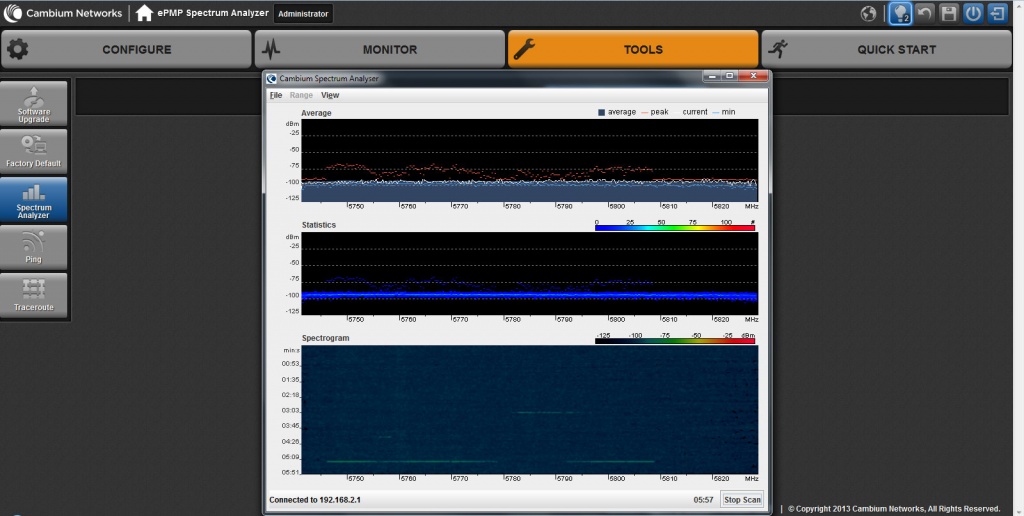Open Software Upgrade in the sidebar
1024x516 pixels.
pyautogui.click(x=34, y=104)
